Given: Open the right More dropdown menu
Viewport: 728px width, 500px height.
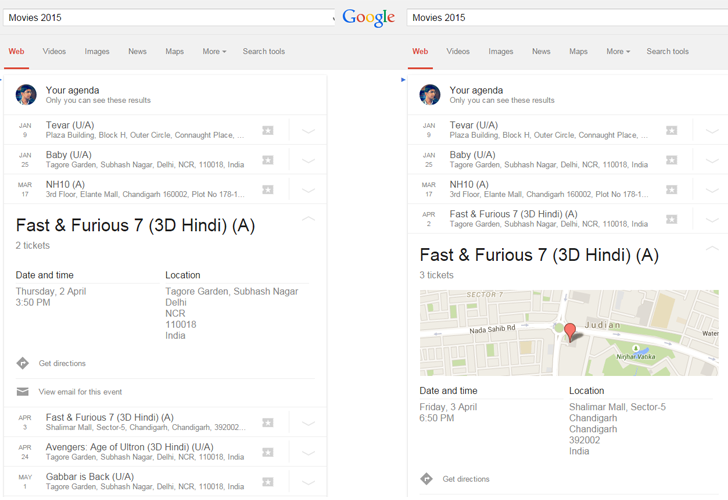Looking at the screenshot, I should pyautogui.click(x=618, y=52).
